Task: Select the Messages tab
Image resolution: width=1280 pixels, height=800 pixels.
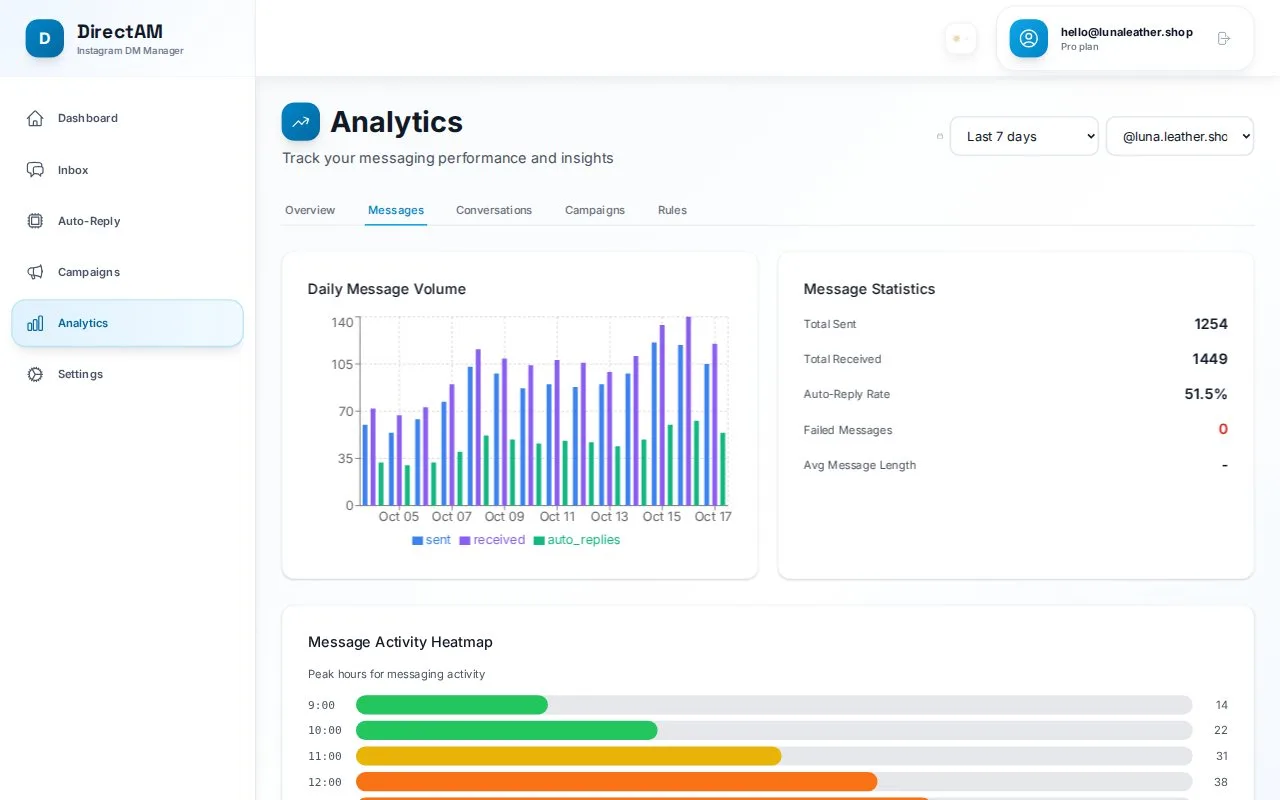Action: coord(396,210)
